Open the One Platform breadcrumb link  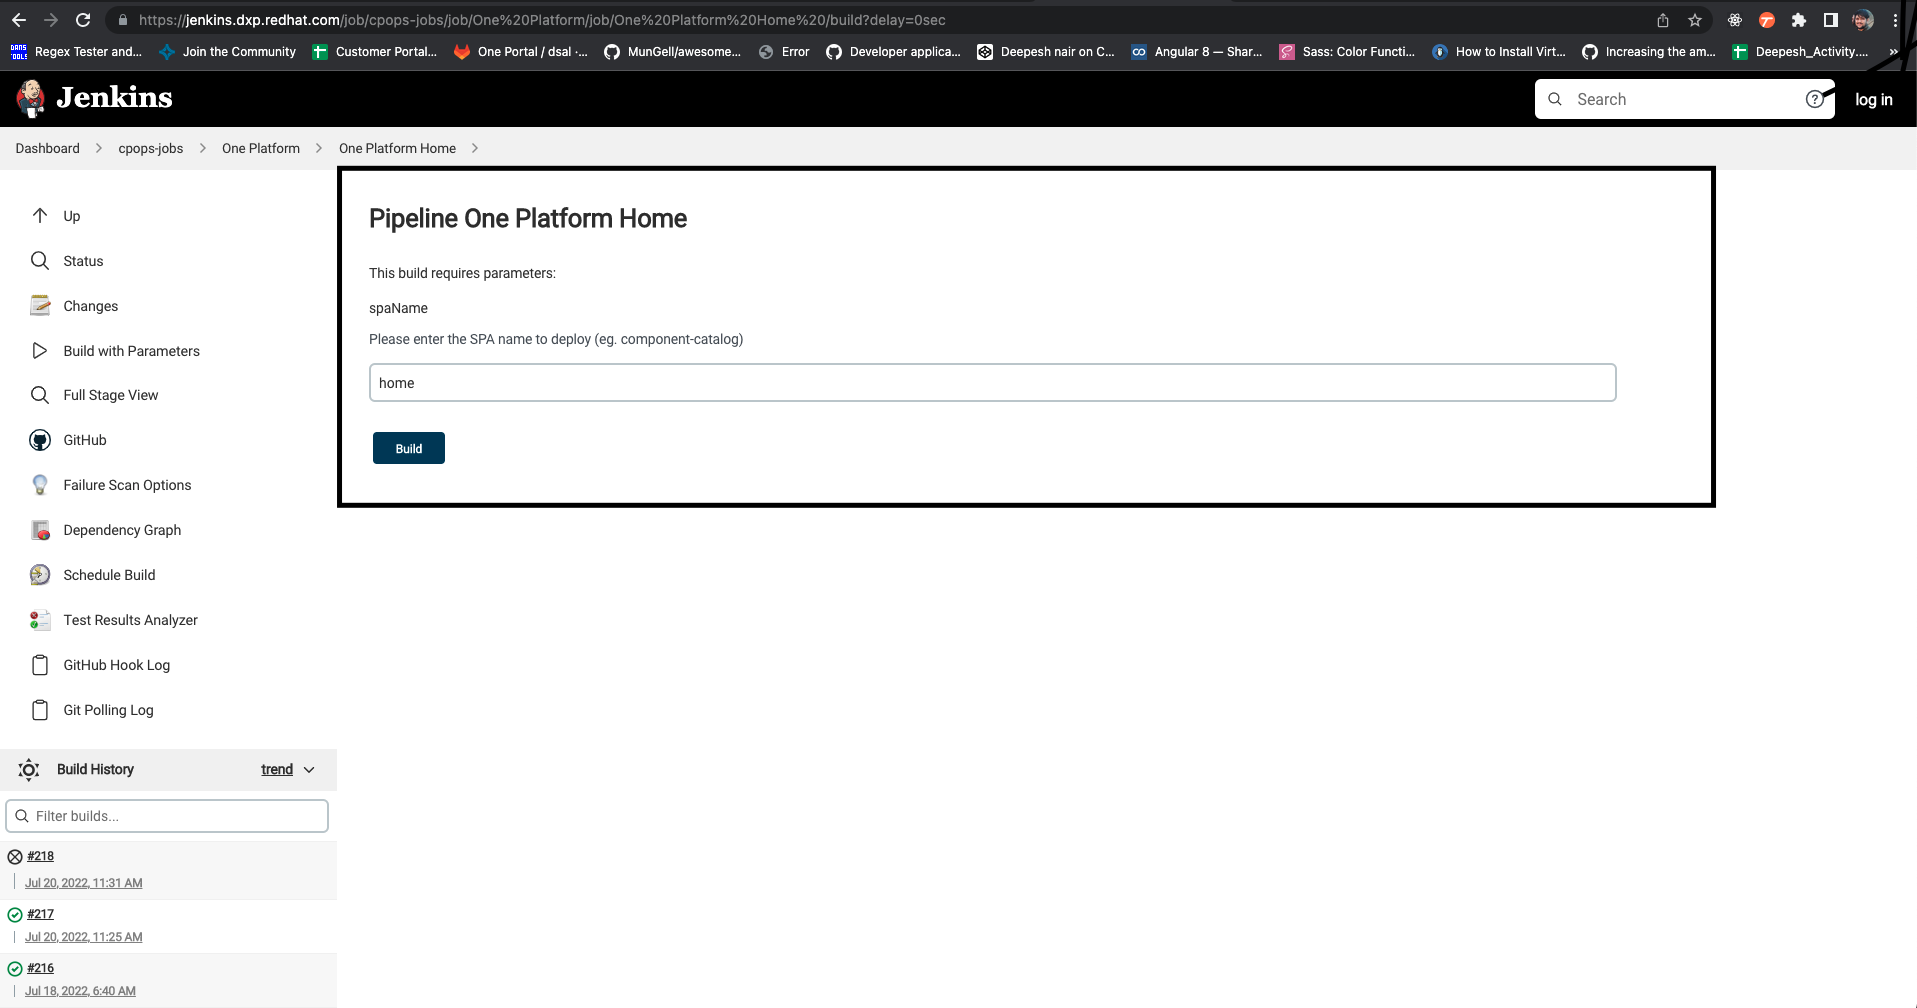pyautogui.click(x=261, y=148)
